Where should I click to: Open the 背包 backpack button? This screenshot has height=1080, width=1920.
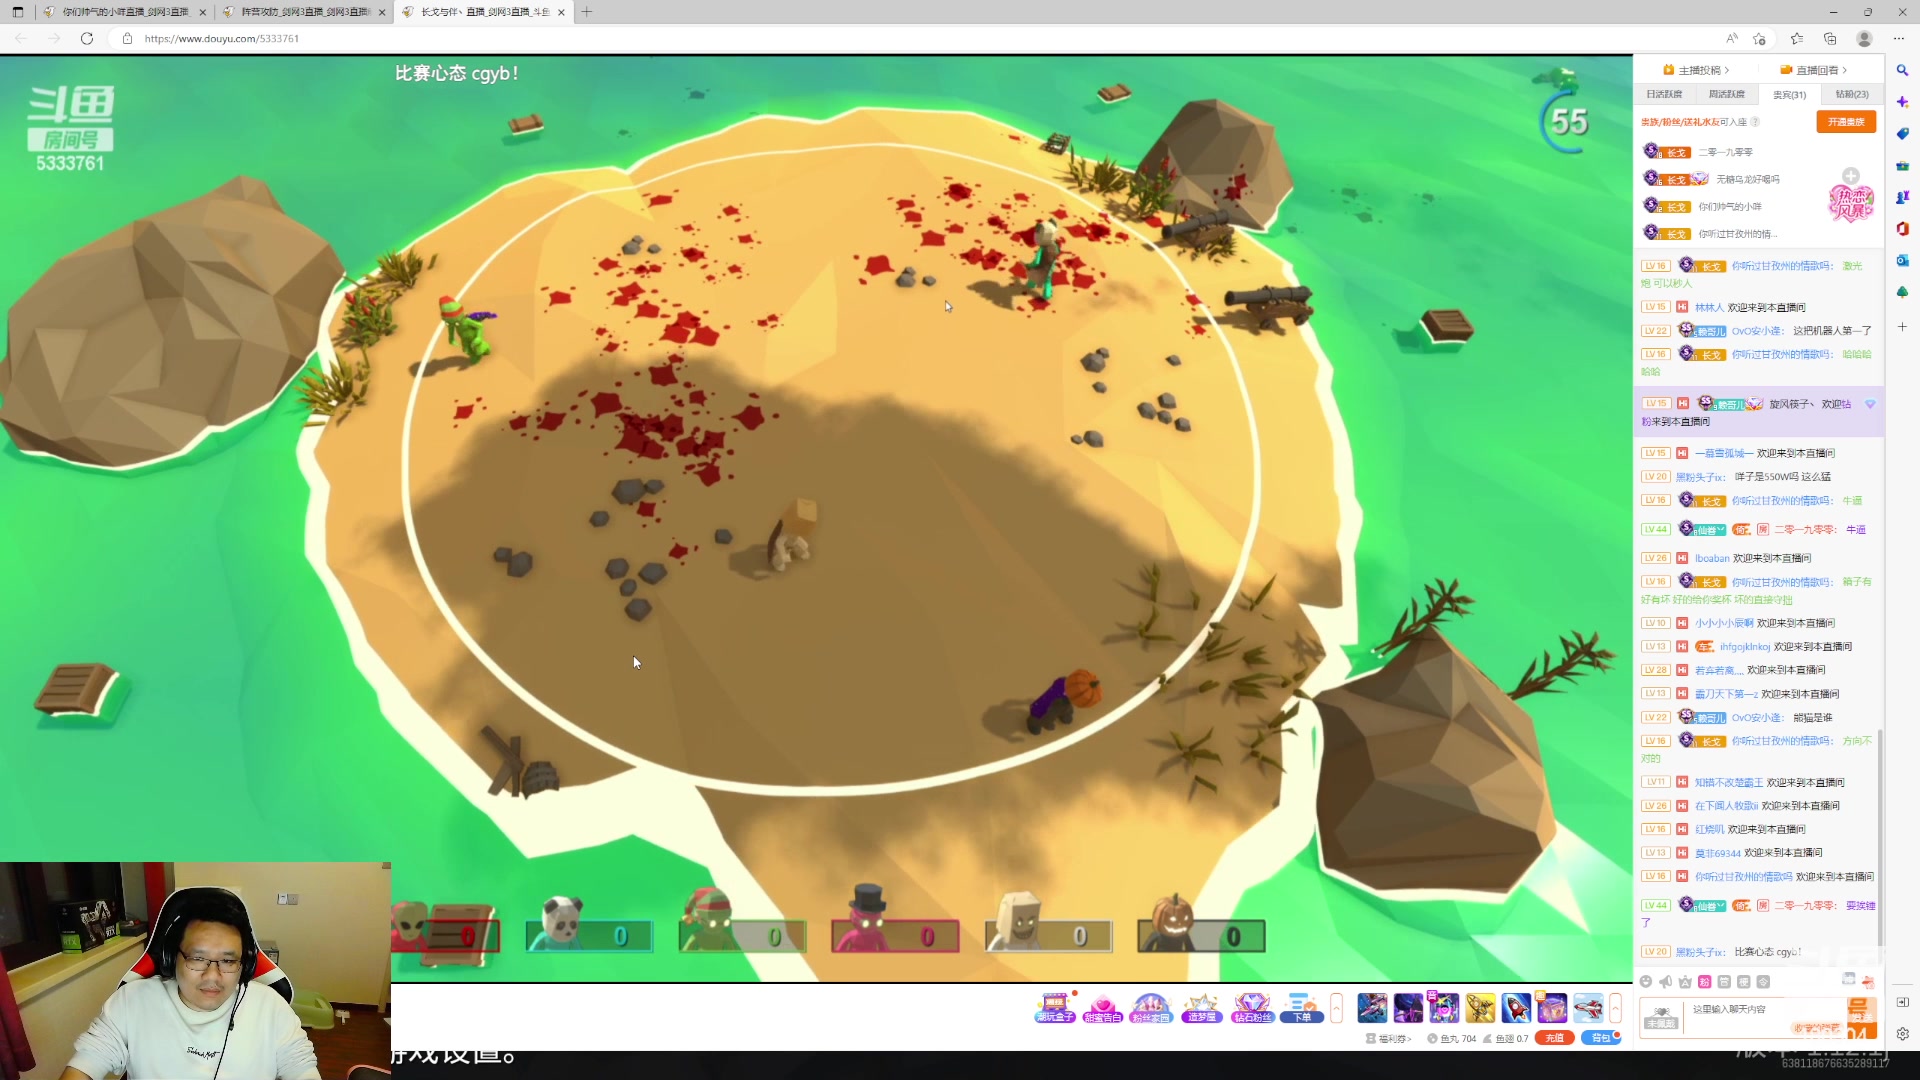coord(1601,1038)
